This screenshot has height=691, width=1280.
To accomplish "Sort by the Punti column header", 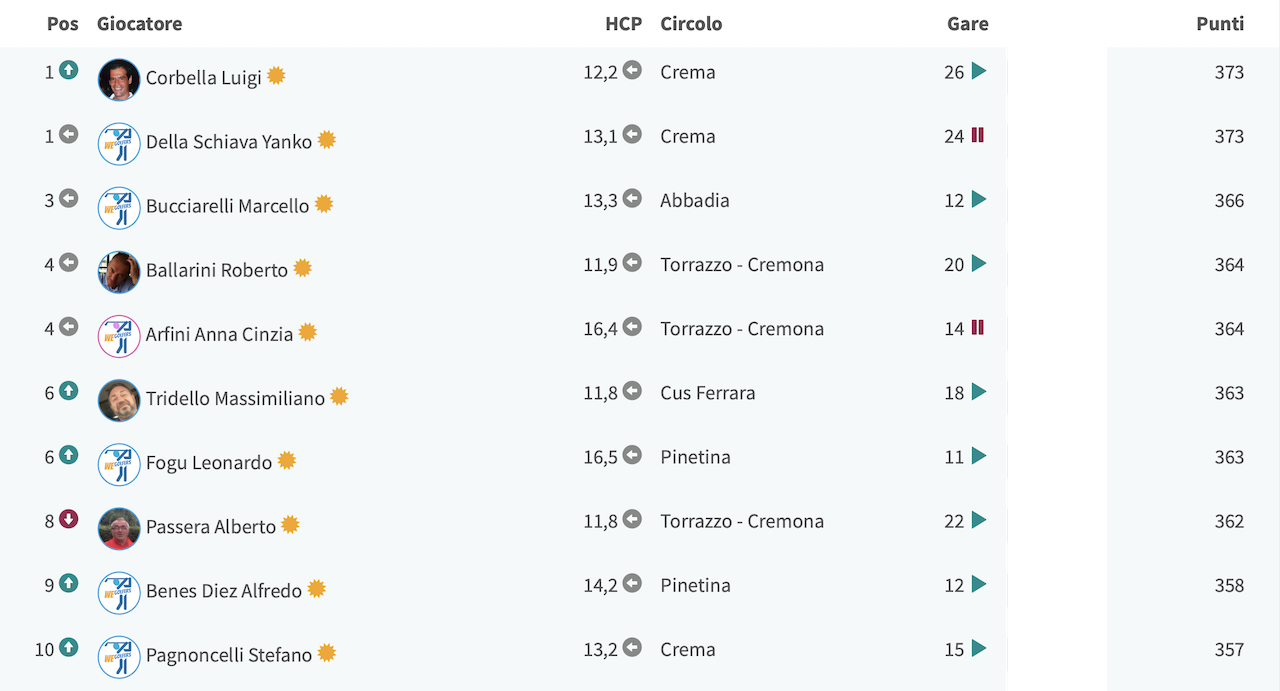I will pos(1220,24).
